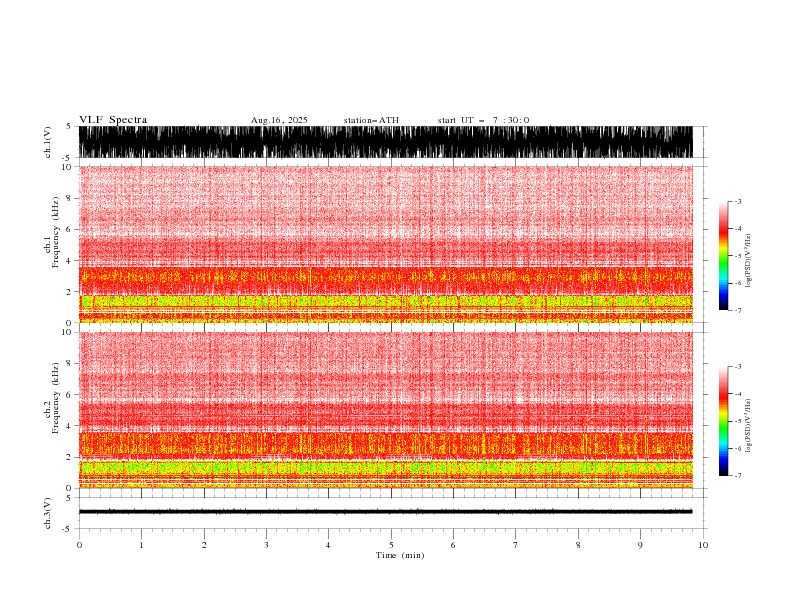
Task: Select the log(PSD) label beside ch.1 colorbar
Action: [749, 261]
